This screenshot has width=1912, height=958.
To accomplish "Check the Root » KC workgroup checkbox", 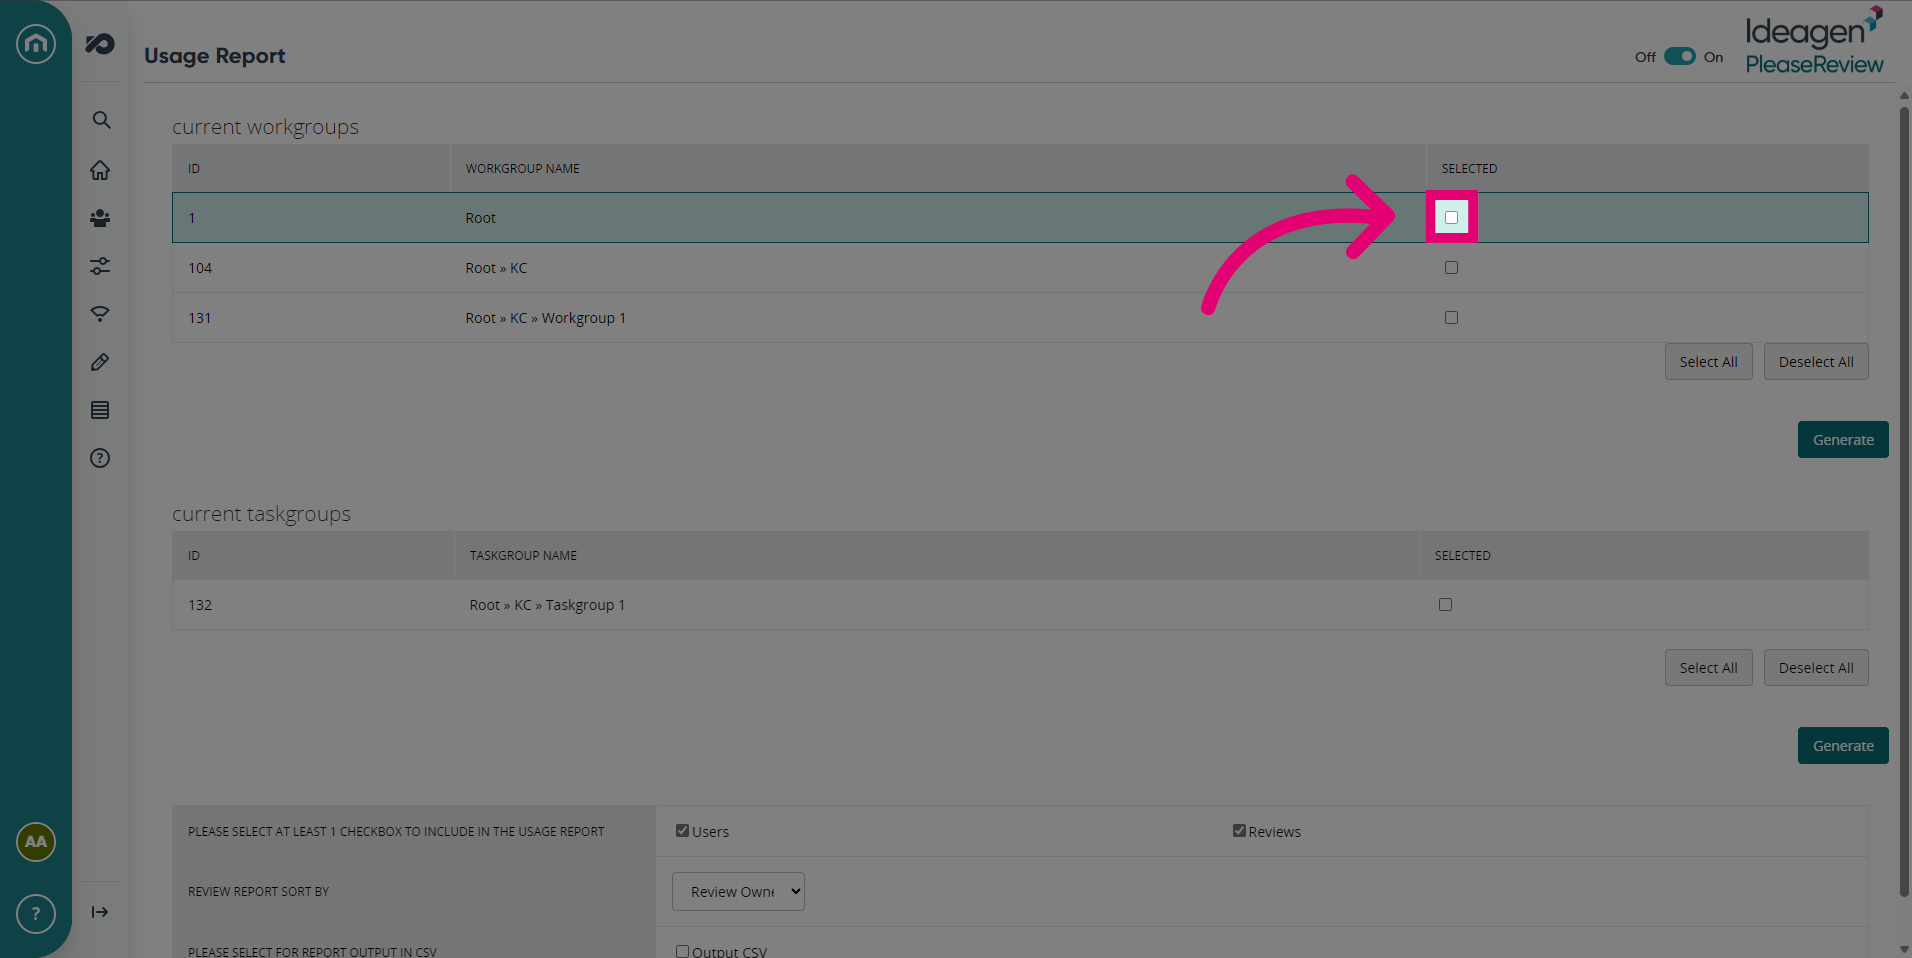I will pos(1451,267).
